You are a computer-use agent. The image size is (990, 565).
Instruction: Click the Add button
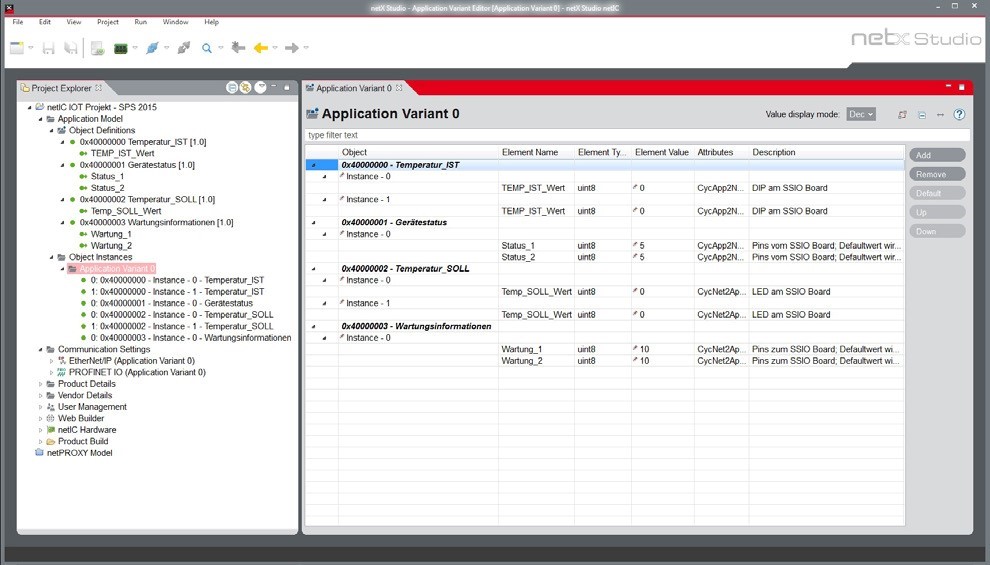(937, 155)
